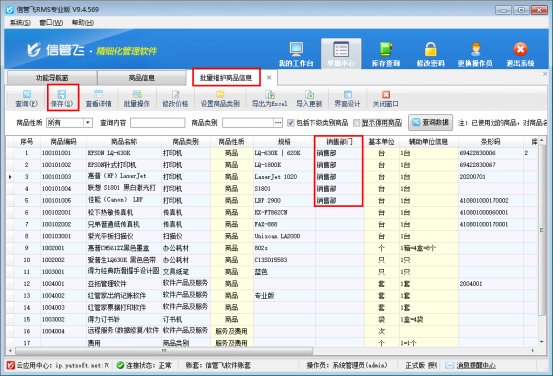This screenshot has height=376, width=553.
Task: Click 销售部门 column header
Action: coord(339,141)
